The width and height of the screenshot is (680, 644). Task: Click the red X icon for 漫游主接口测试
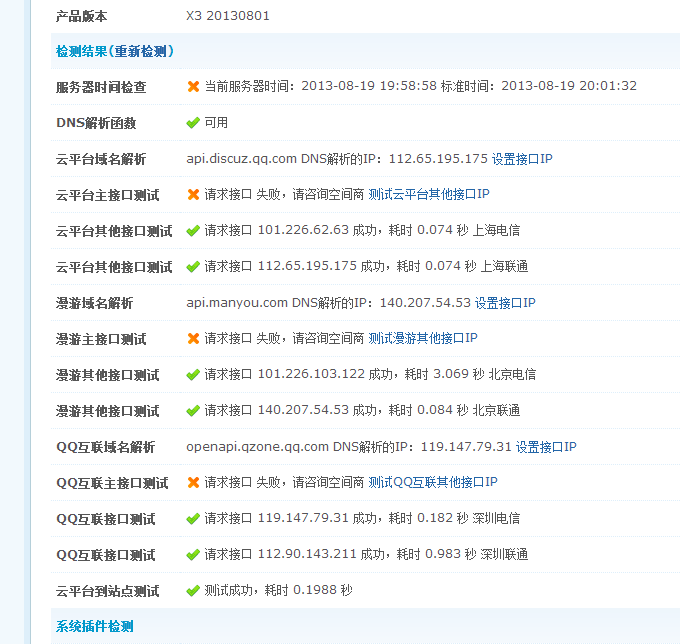click(193, 339)
